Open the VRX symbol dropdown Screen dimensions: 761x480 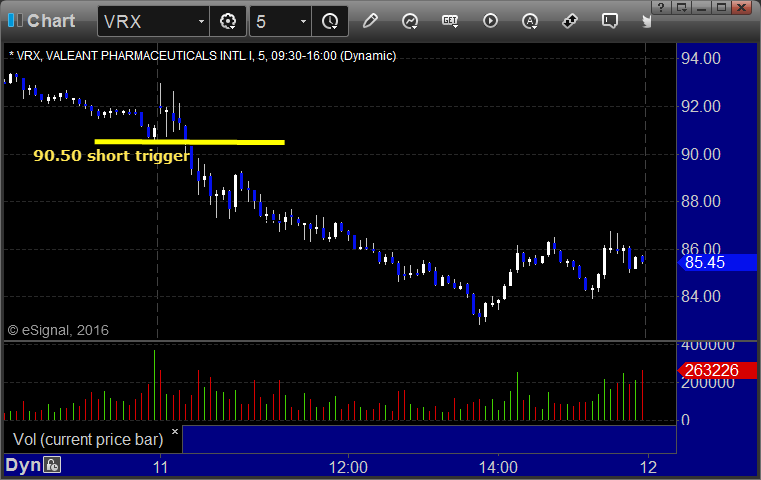[201, 22]
